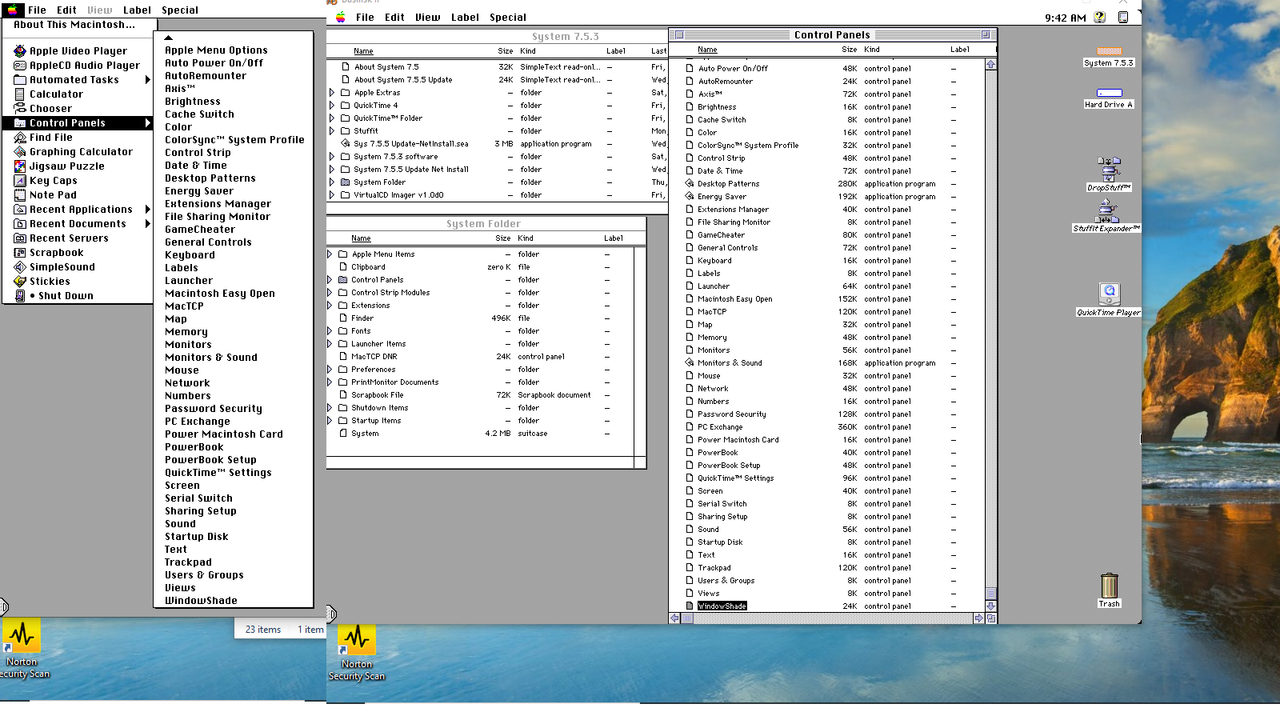Select the Hard Drive A desktop icon
Viewport: 1280px width, 720px height.
tap(1109, 93)
